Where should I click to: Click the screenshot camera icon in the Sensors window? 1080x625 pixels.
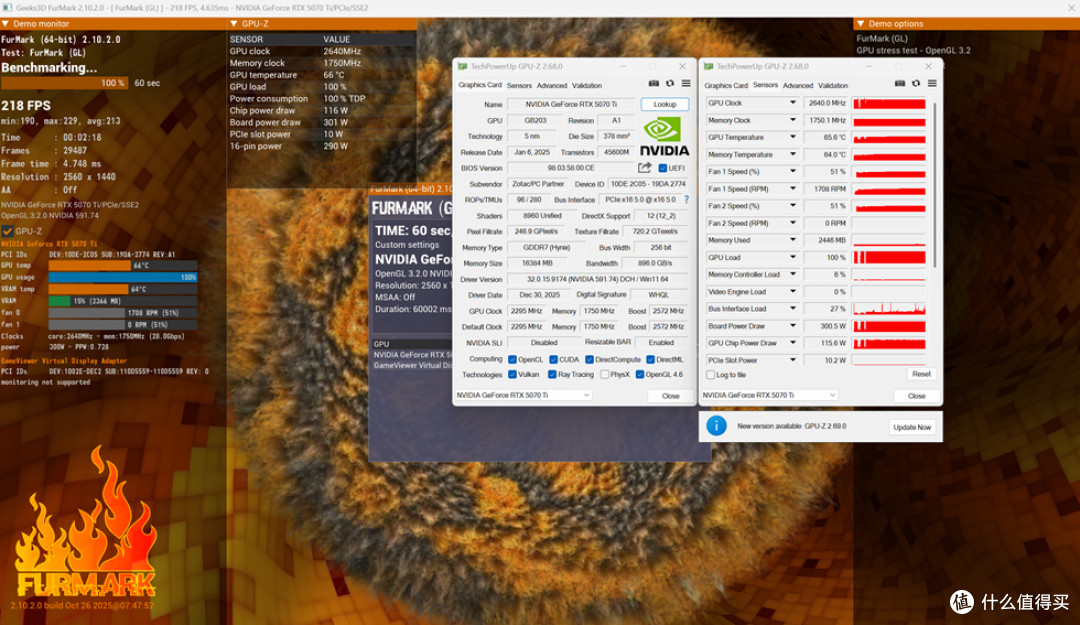(900, 83)
